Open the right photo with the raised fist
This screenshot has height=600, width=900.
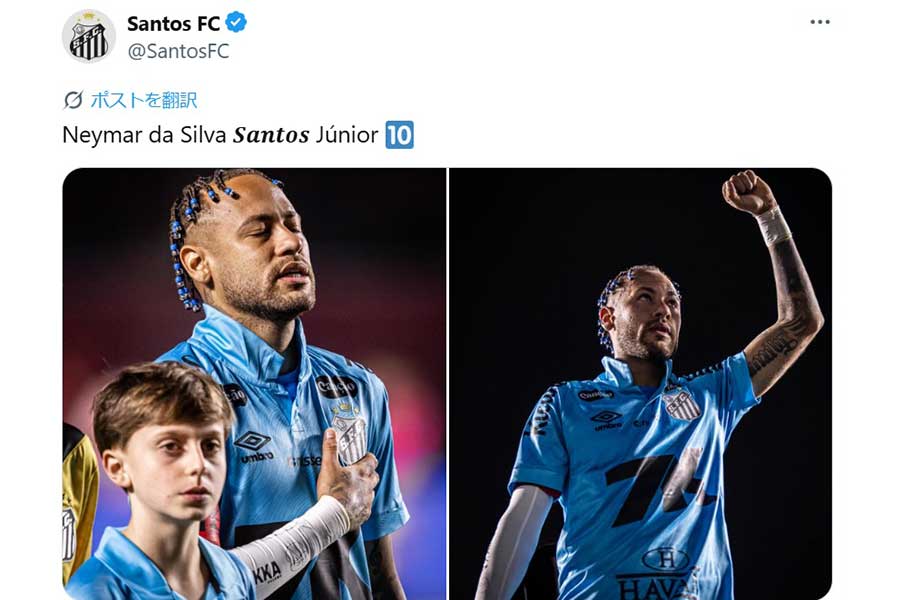click(640, 384)
